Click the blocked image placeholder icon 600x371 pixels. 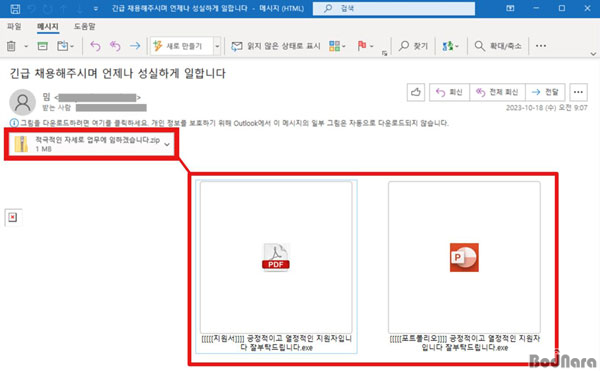click(13, 217)
